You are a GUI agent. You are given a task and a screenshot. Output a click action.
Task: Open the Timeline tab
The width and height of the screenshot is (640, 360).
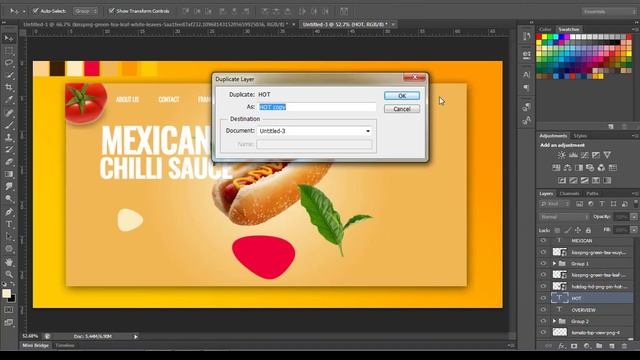tap(65, 346)
